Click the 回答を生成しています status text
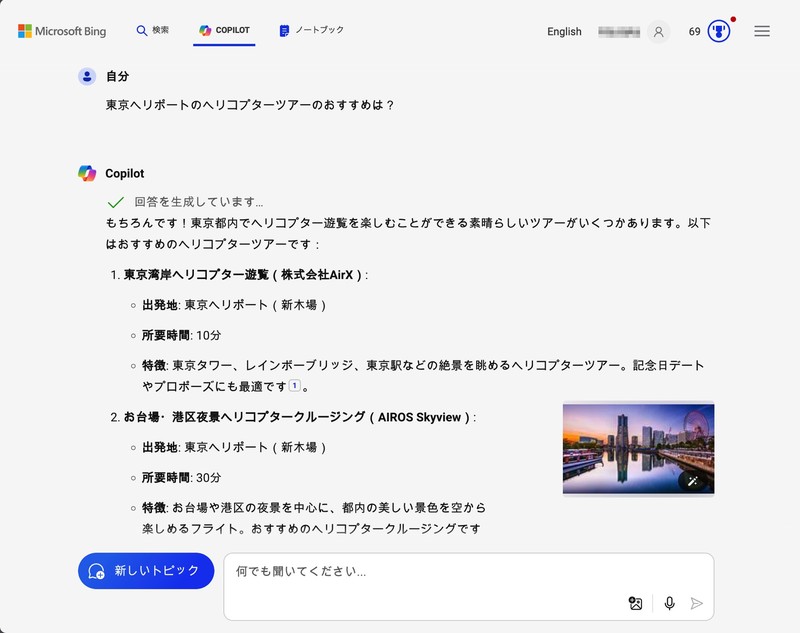Viewport: 800px width, 633px height. [199, 202]
